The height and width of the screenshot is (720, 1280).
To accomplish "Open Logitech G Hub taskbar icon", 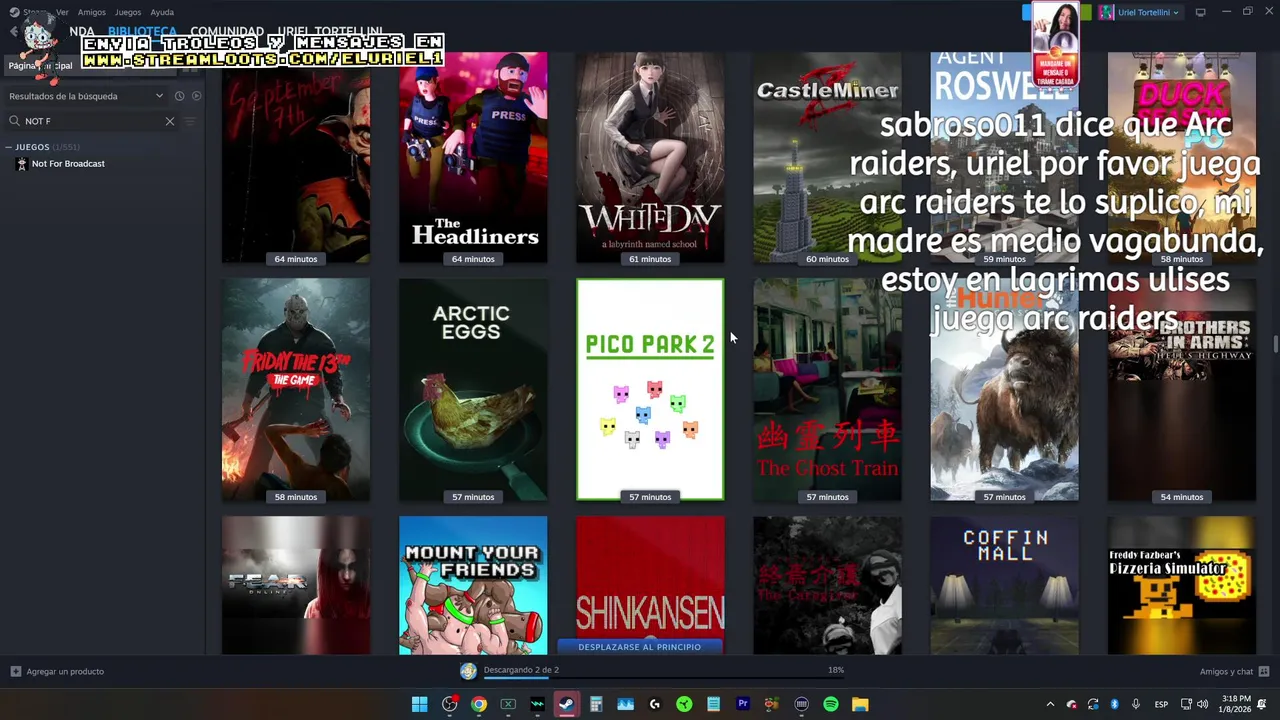I will point(655,704).
